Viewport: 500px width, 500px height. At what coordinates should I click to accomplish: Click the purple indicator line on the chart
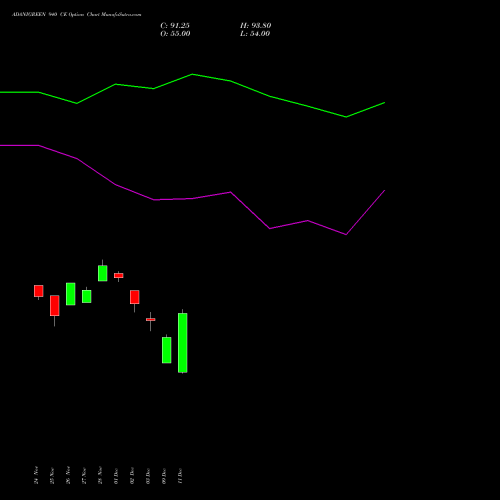[192, 199]
